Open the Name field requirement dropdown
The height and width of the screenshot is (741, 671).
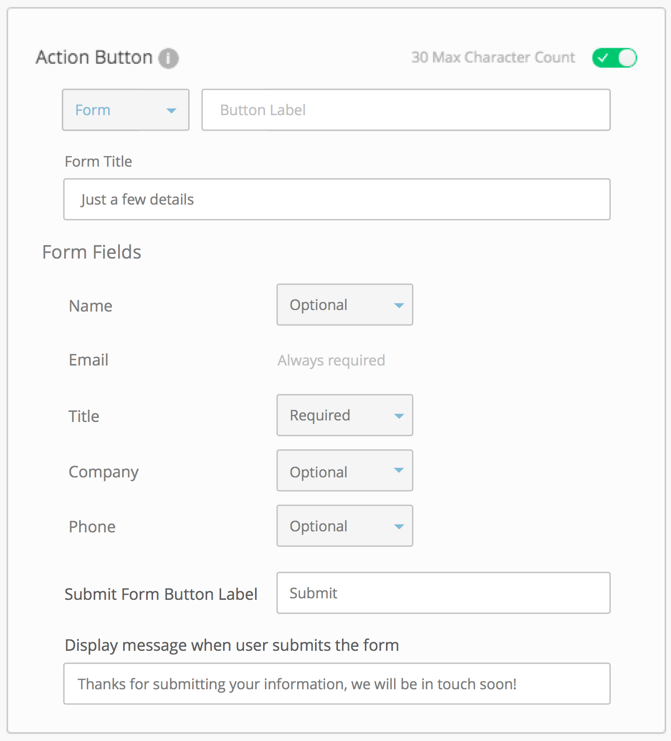(345, 305)
